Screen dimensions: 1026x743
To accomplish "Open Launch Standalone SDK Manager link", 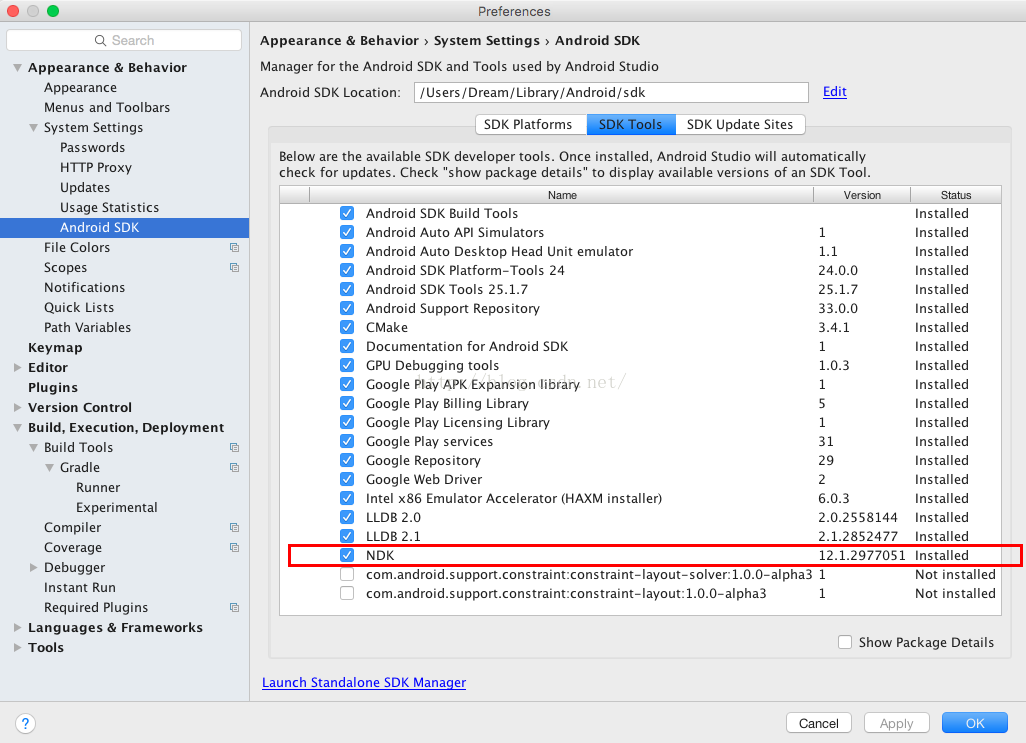I will (x=364, y=683).
